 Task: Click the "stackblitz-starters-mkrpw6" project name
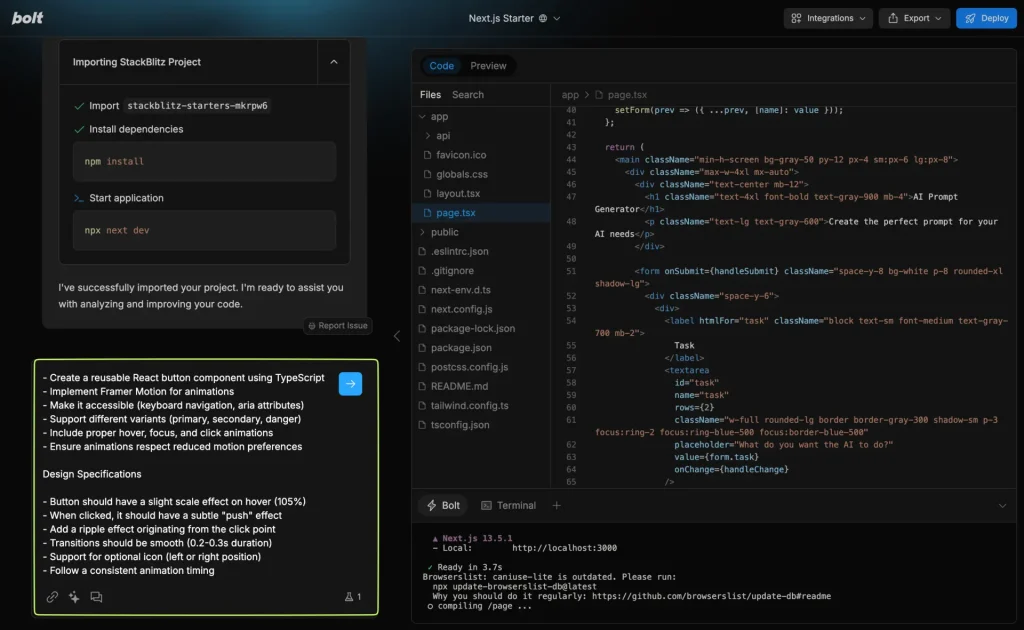click(x=197, y=106)
